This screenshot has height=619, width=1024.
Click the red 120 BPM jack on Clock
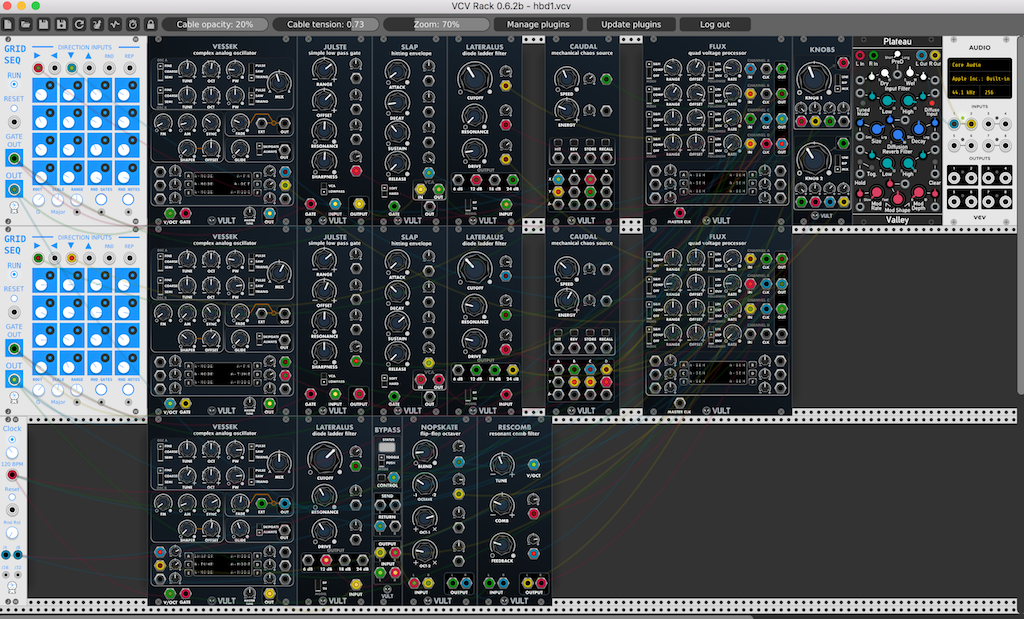point(12,475)
